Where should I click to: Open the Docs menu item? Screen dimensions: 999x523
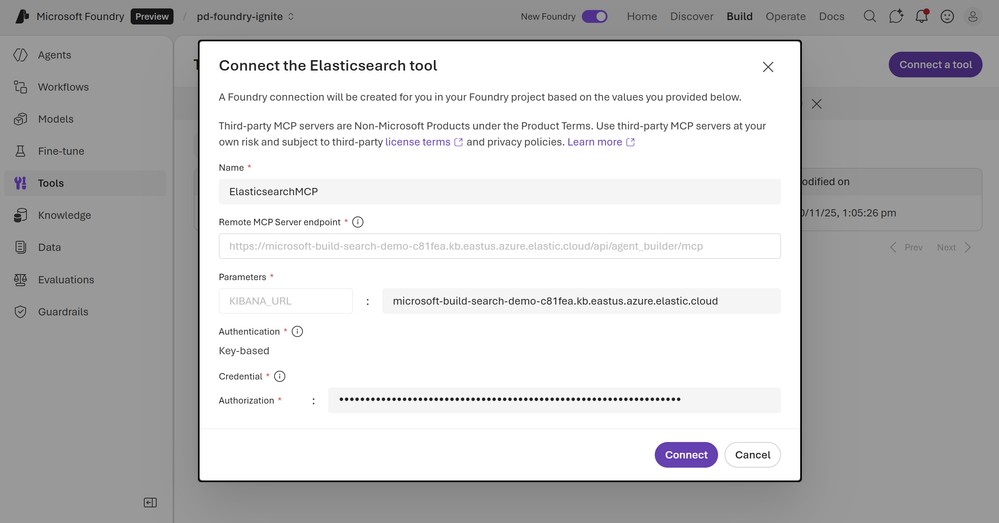point(831,17)
